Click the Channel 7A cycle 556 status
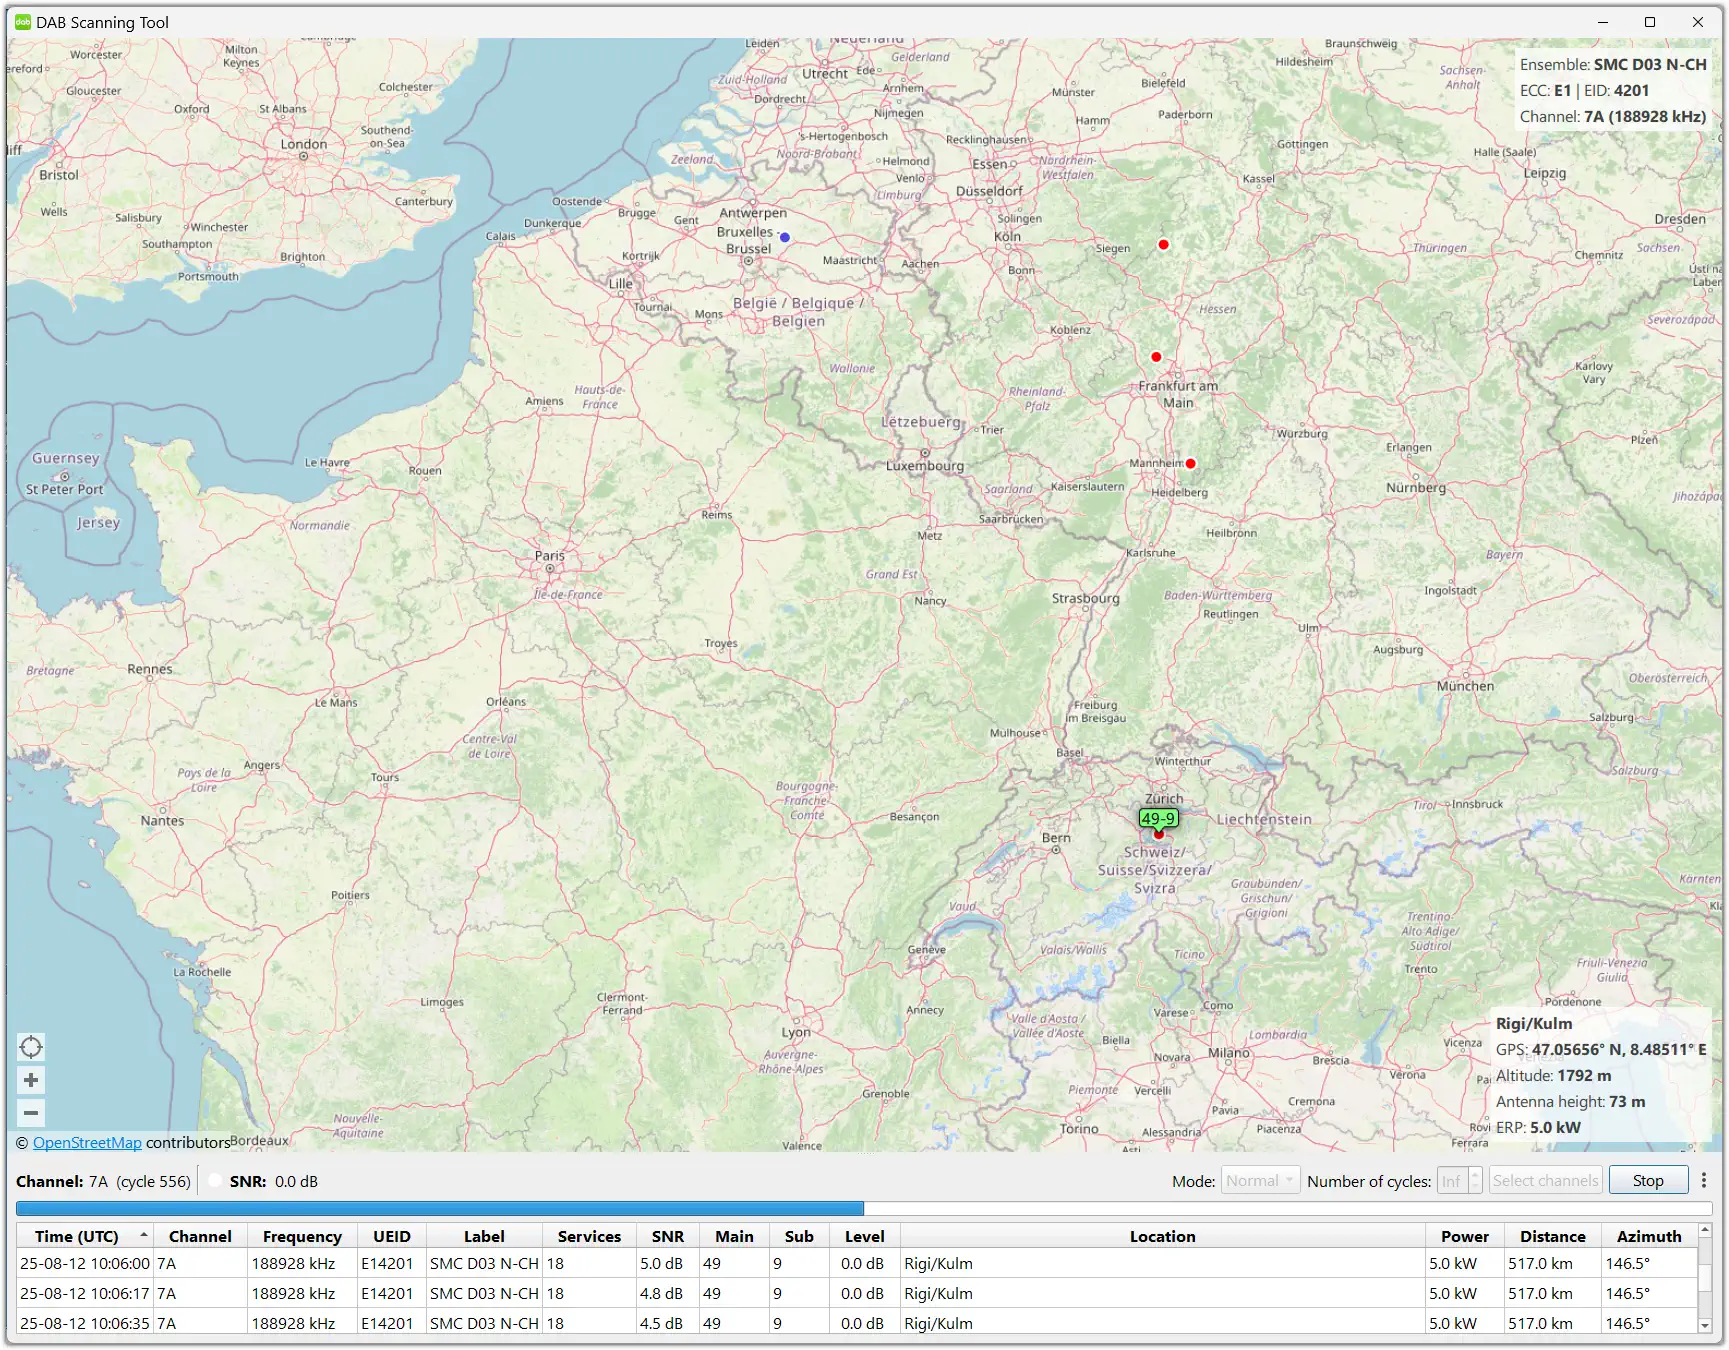 click(103, 1181)
